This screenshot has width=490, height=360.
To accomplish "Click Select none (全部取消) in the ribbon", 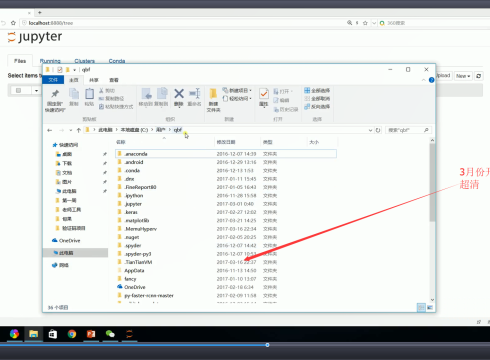I will coord(317,99).
